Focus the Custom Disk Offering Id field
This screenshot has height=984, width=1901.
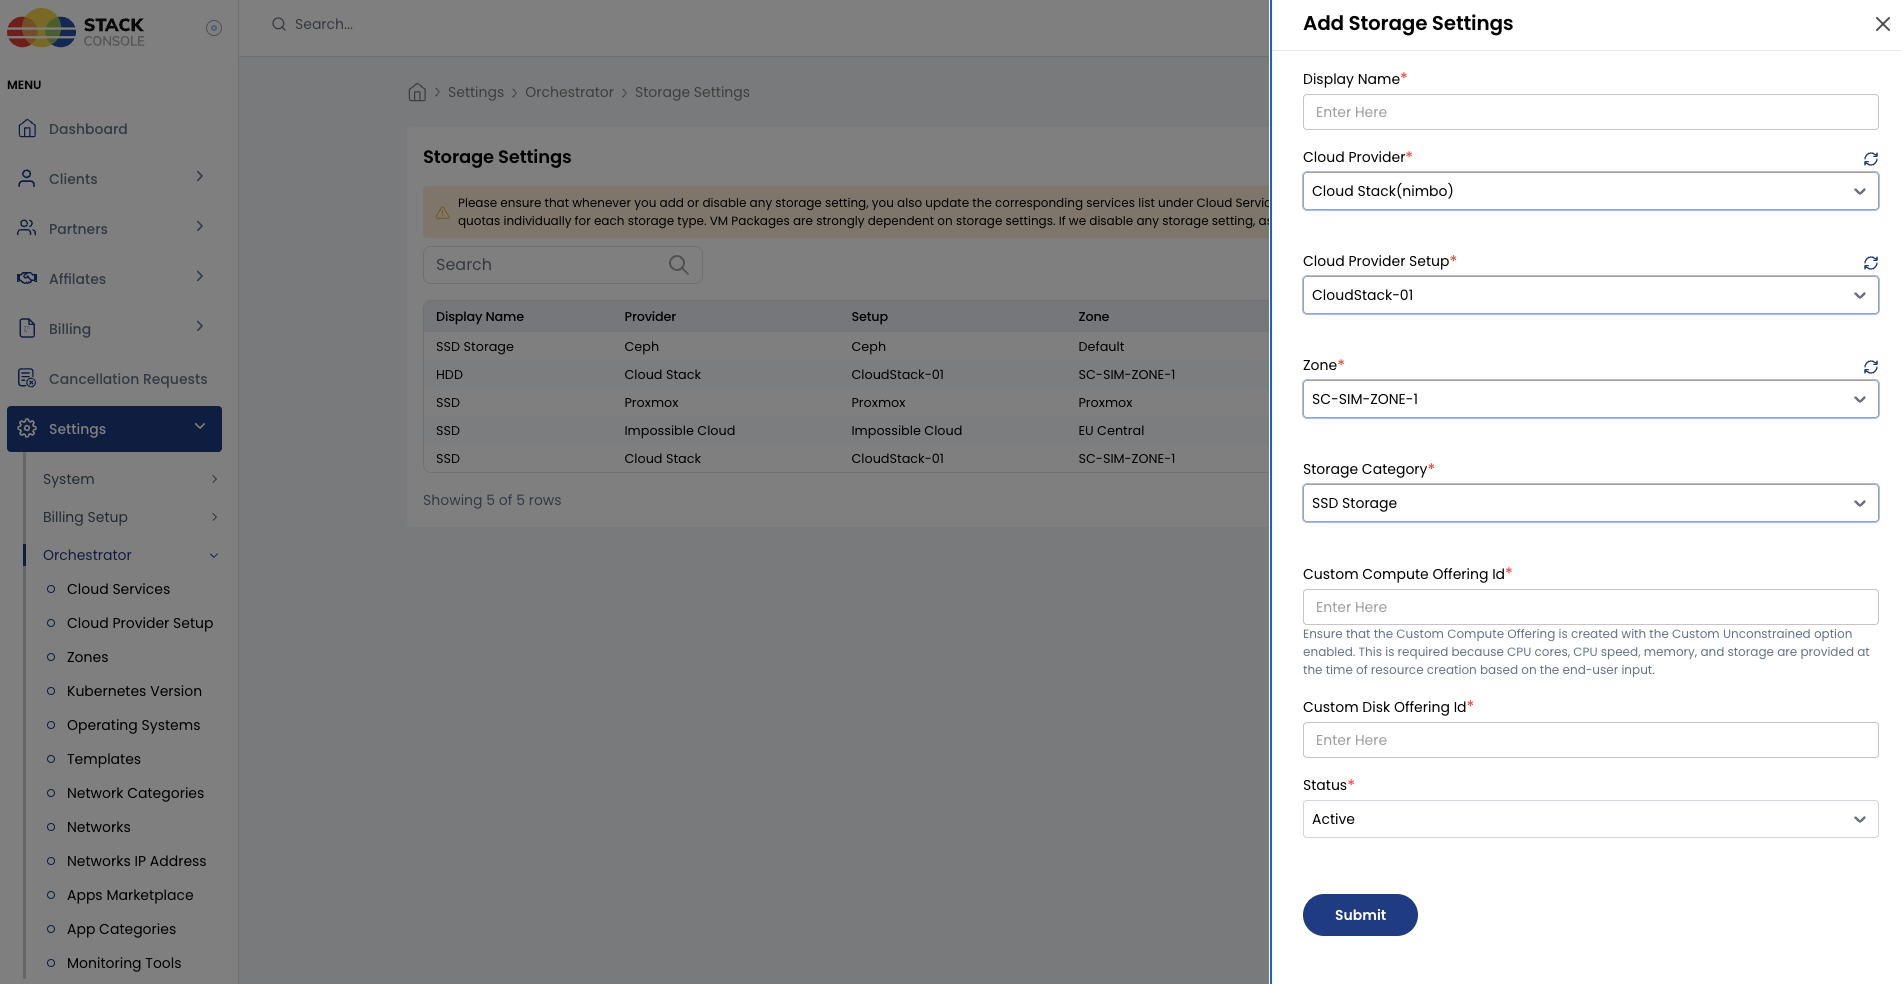click(1590, 740)
